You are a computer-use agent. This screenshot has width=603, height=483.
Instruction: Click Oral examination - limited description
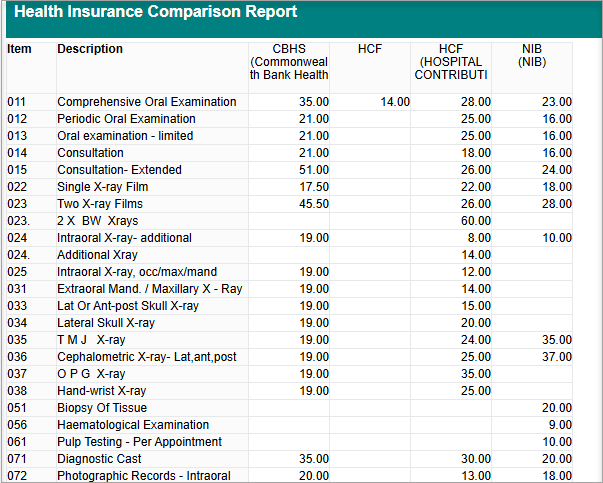(x=125, y=136)
